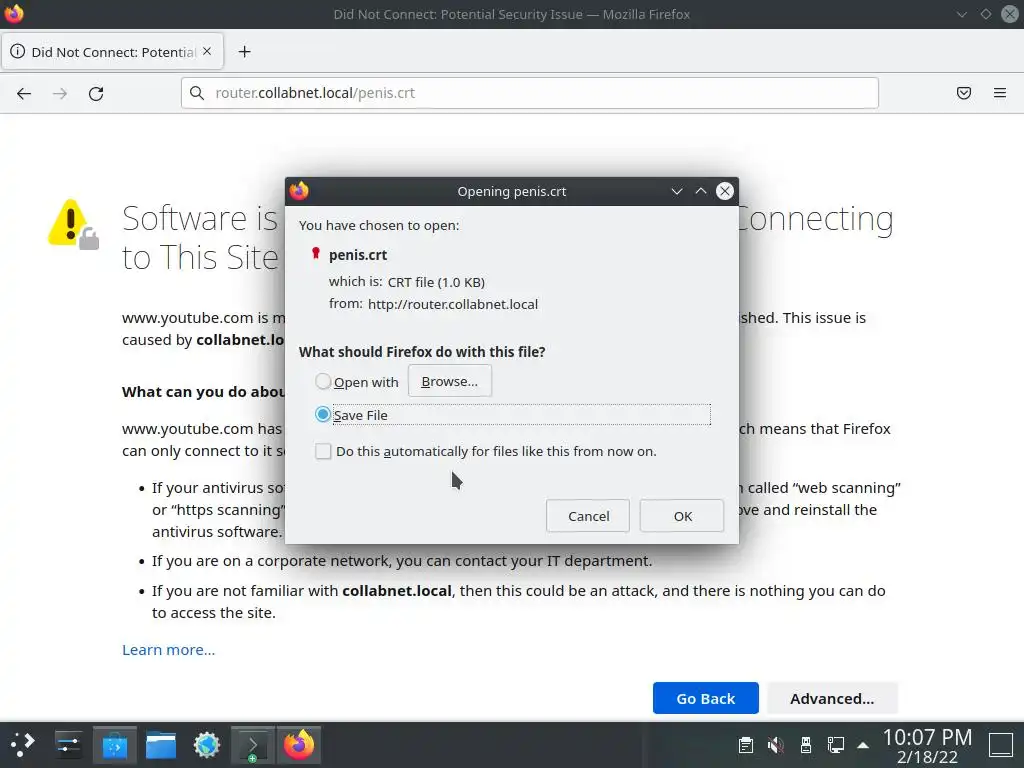
Task: Click Cancel in the download dialog
Action: tap(588, 516)
